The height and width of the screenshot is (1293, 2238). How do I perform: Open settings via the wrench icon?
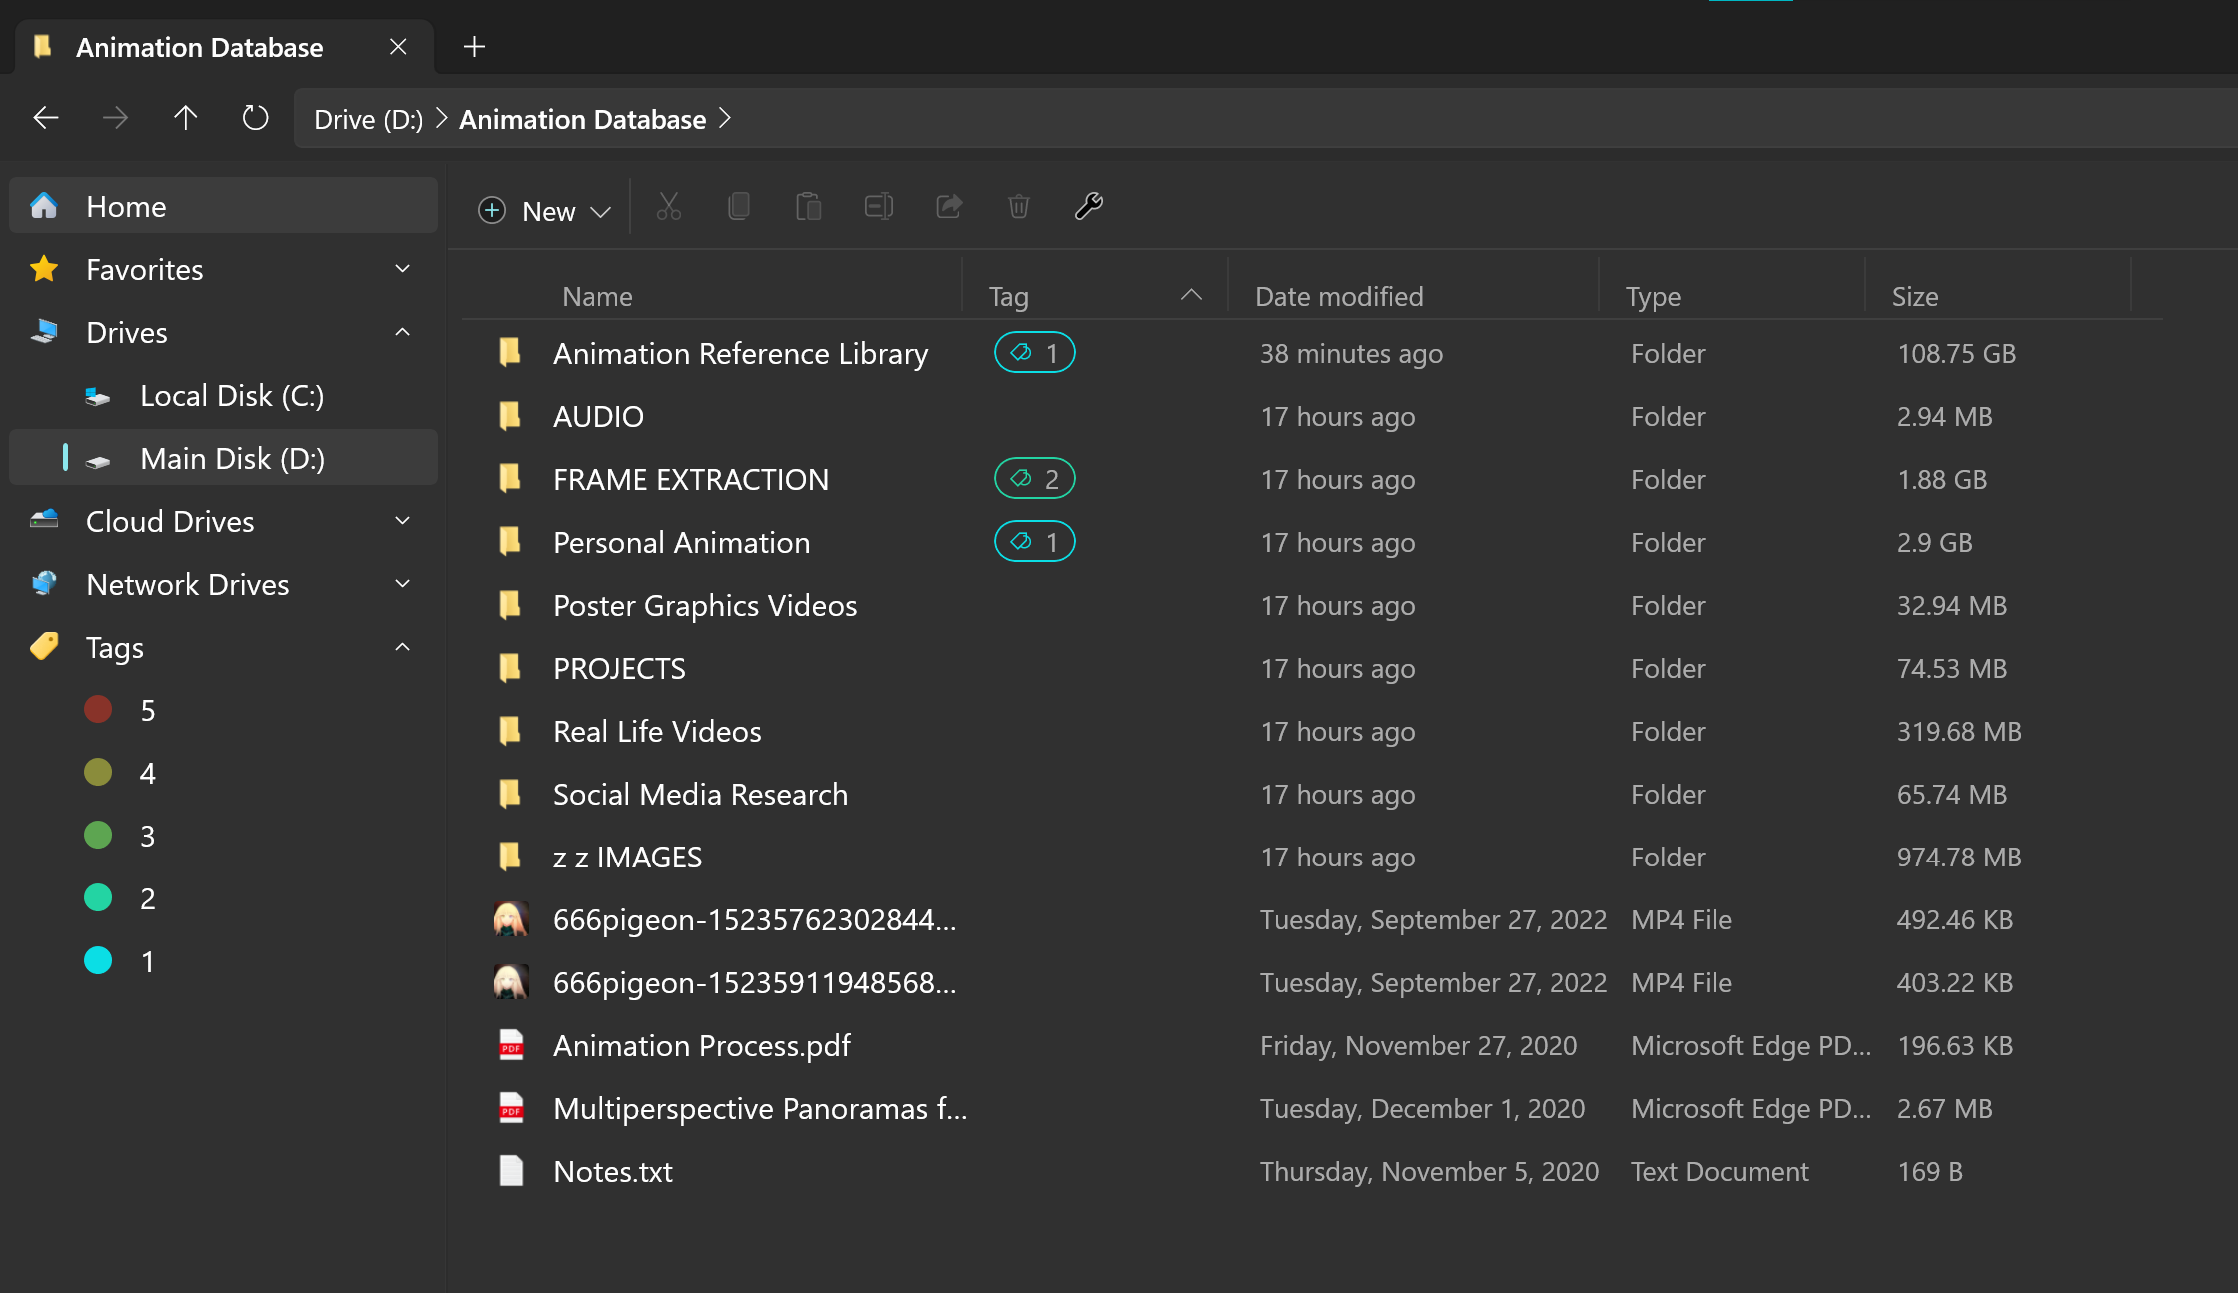(1088, 207)
